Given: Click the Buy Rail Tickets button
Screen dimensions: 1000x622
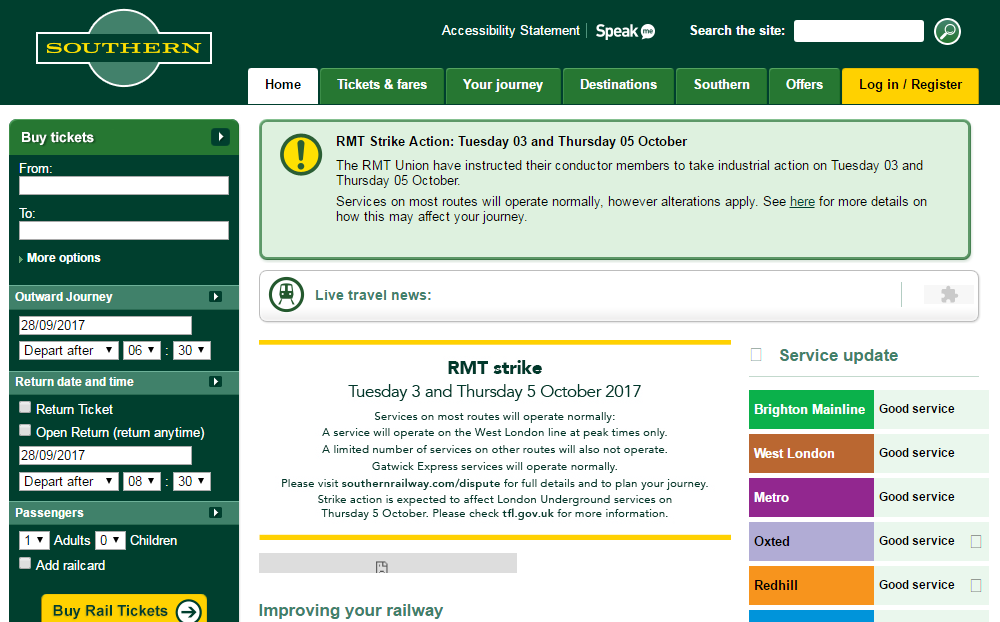Looking at the screenshot, I should coord(124,610).
